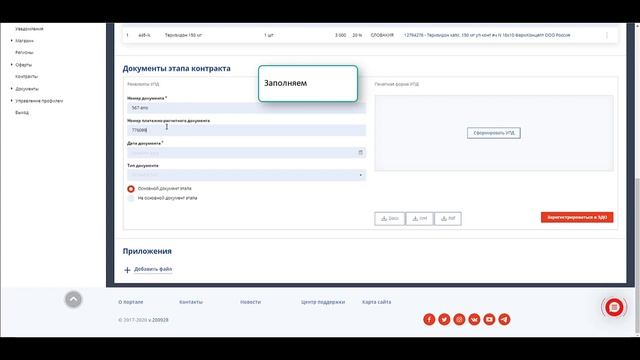
Task: Open Новости footer link
Action: [x=251, y=302]
